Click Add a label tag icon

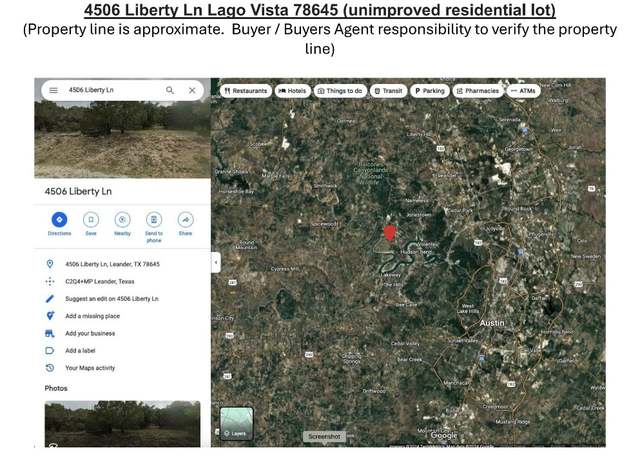click(x=50, y=351)
